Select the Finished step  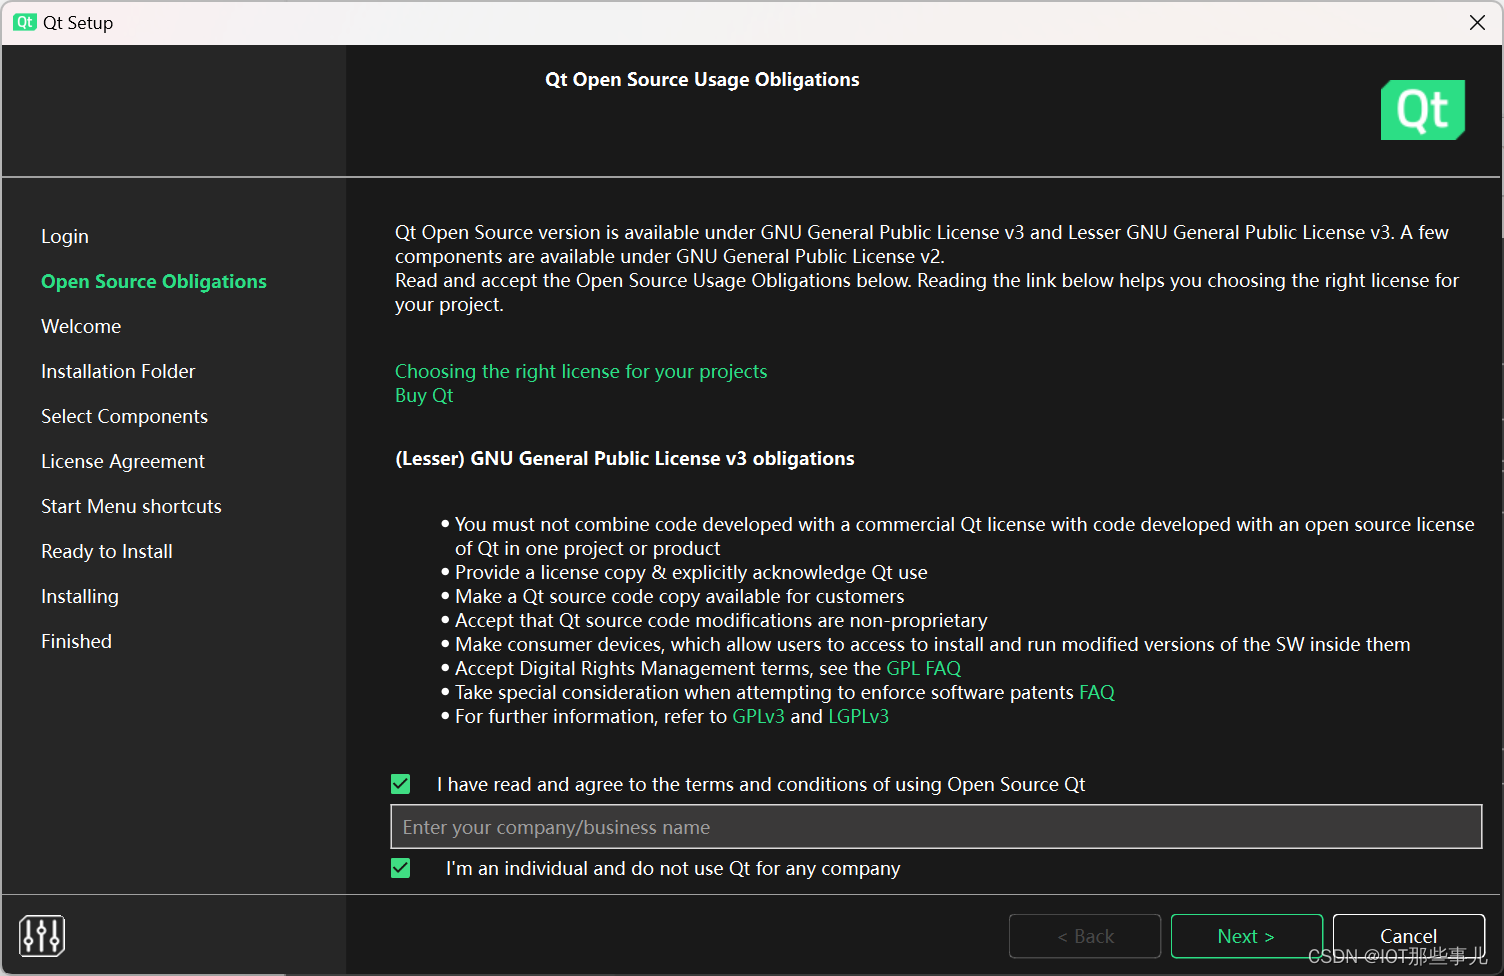(x=76, y=641)
